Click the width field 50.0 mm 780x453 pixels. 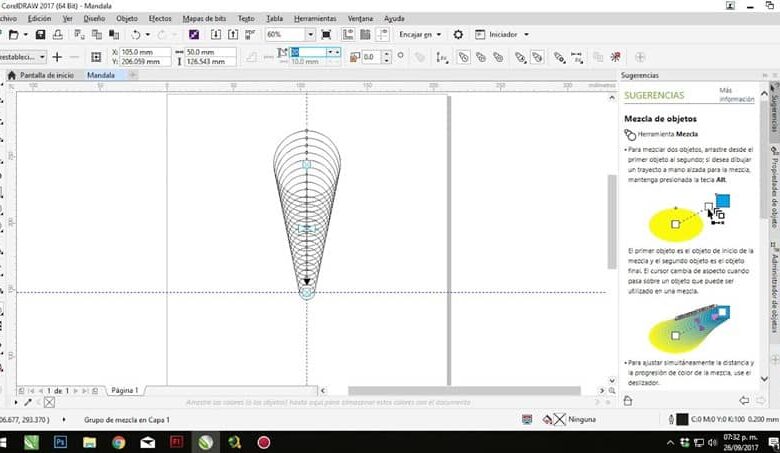click(x=210, y=52)
